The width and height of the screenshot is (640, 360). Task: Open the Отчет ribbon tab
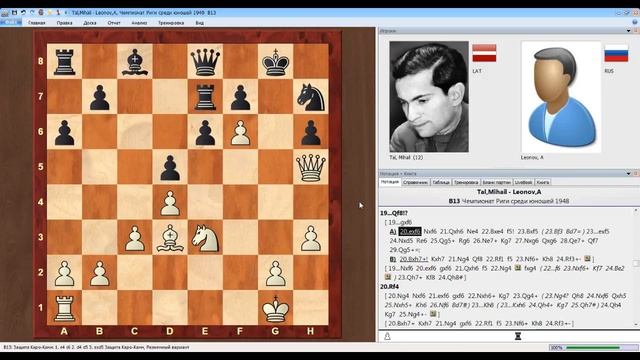[114, 23]
